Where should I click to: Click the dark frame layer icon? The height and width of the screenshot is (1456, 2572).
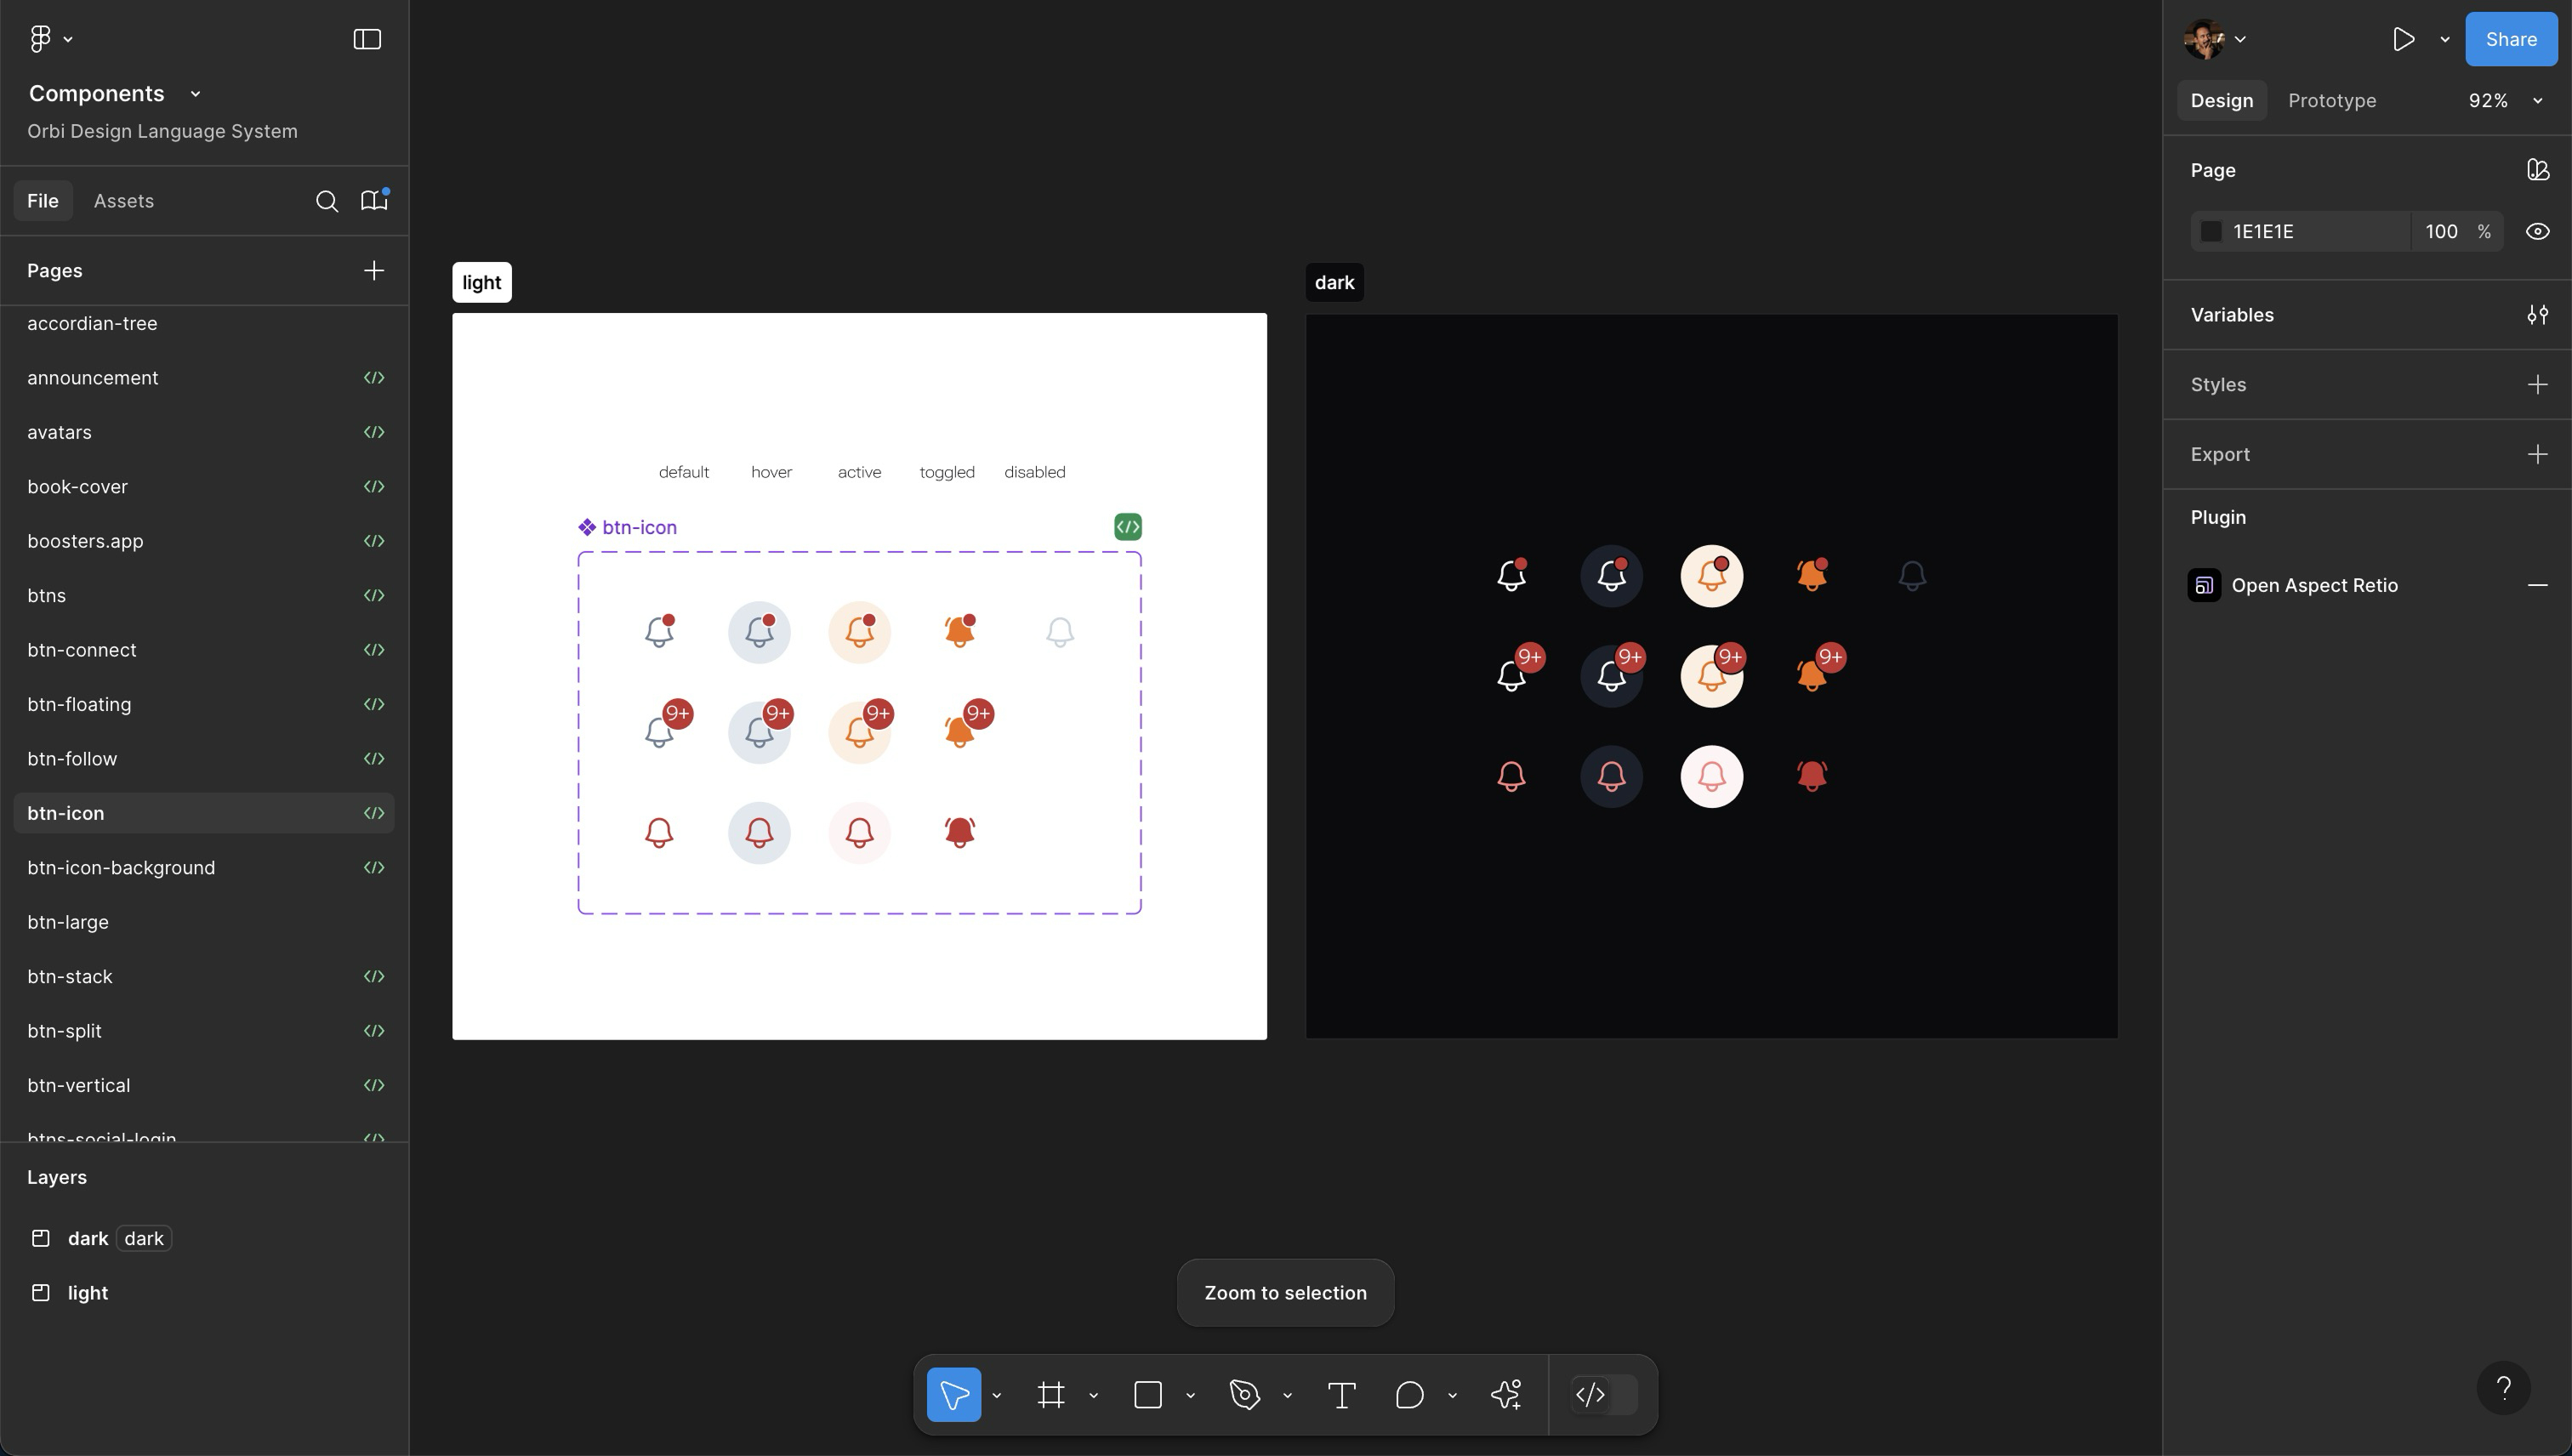pos(41,1239)
